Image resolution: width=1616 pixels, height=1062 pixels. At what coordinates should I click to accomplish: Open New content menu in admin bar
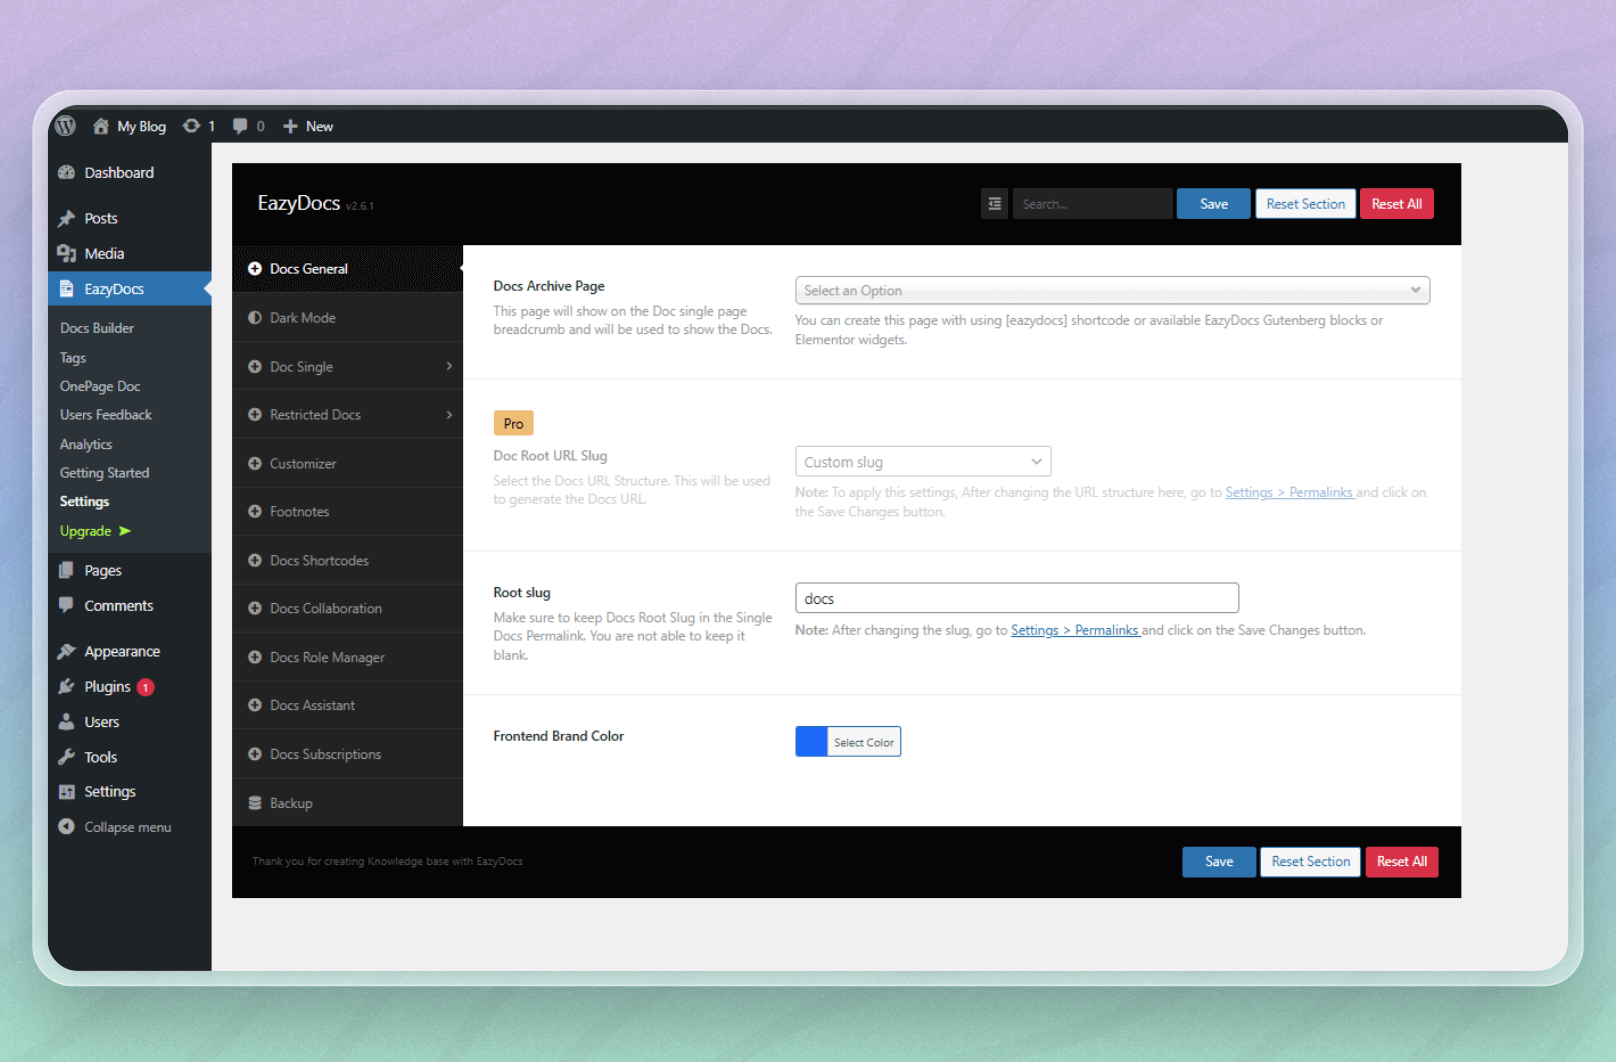(308, 126)
